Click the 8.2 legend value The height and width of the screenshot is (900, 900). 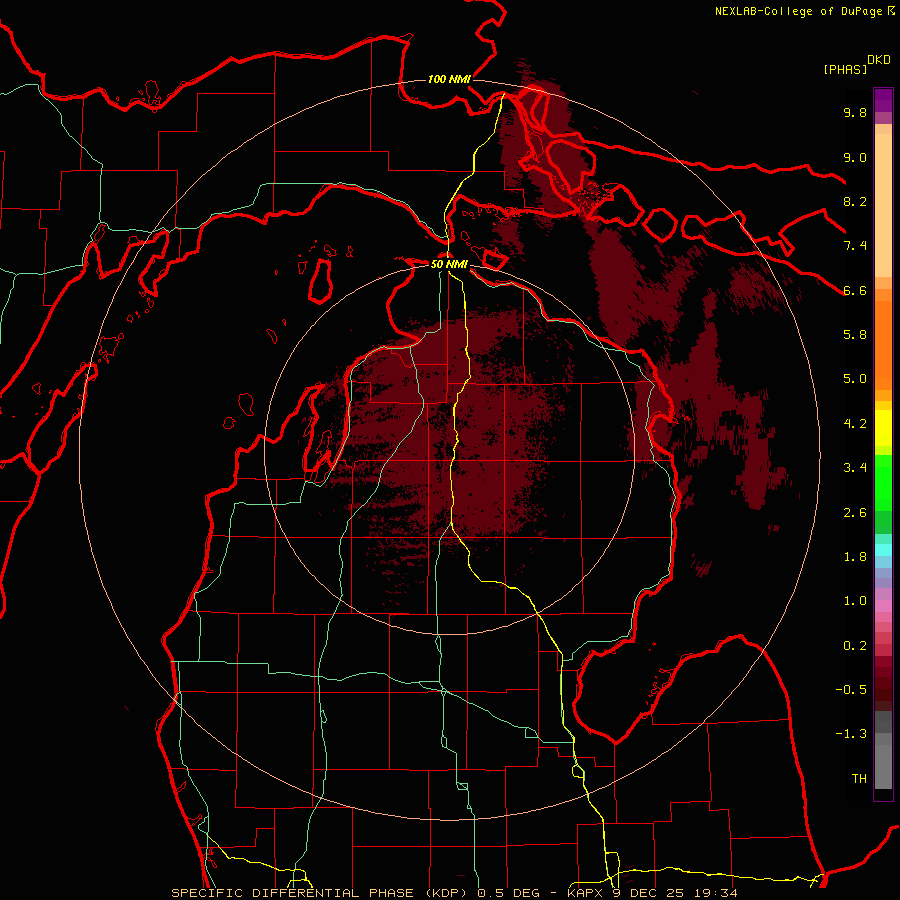[855, 202]
